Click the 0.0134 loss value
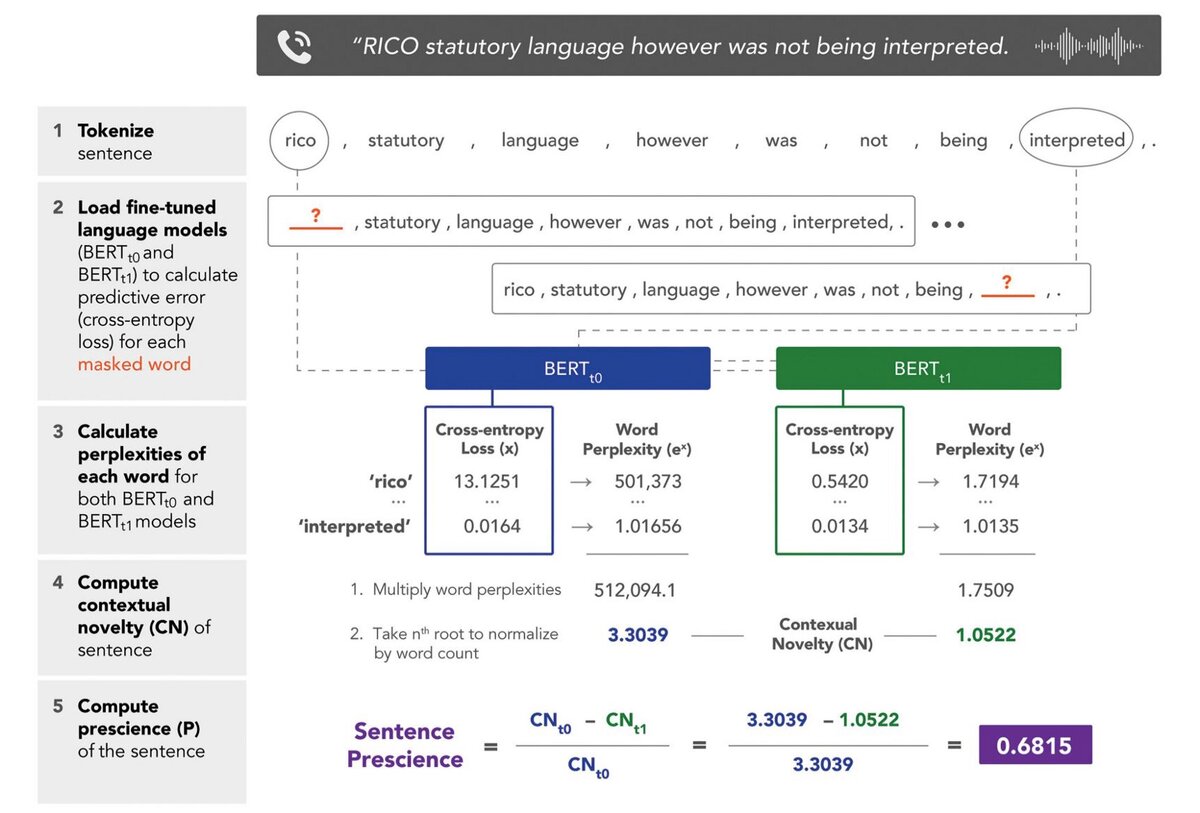The width and height of the screenshot is (1200, 813). tap(839, 526)
